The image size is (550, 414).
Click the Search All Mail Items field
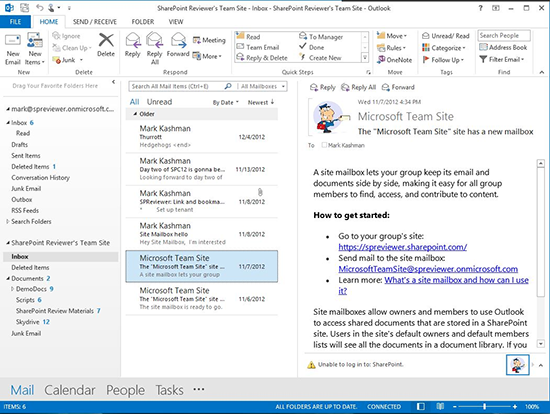pos(177,86)
